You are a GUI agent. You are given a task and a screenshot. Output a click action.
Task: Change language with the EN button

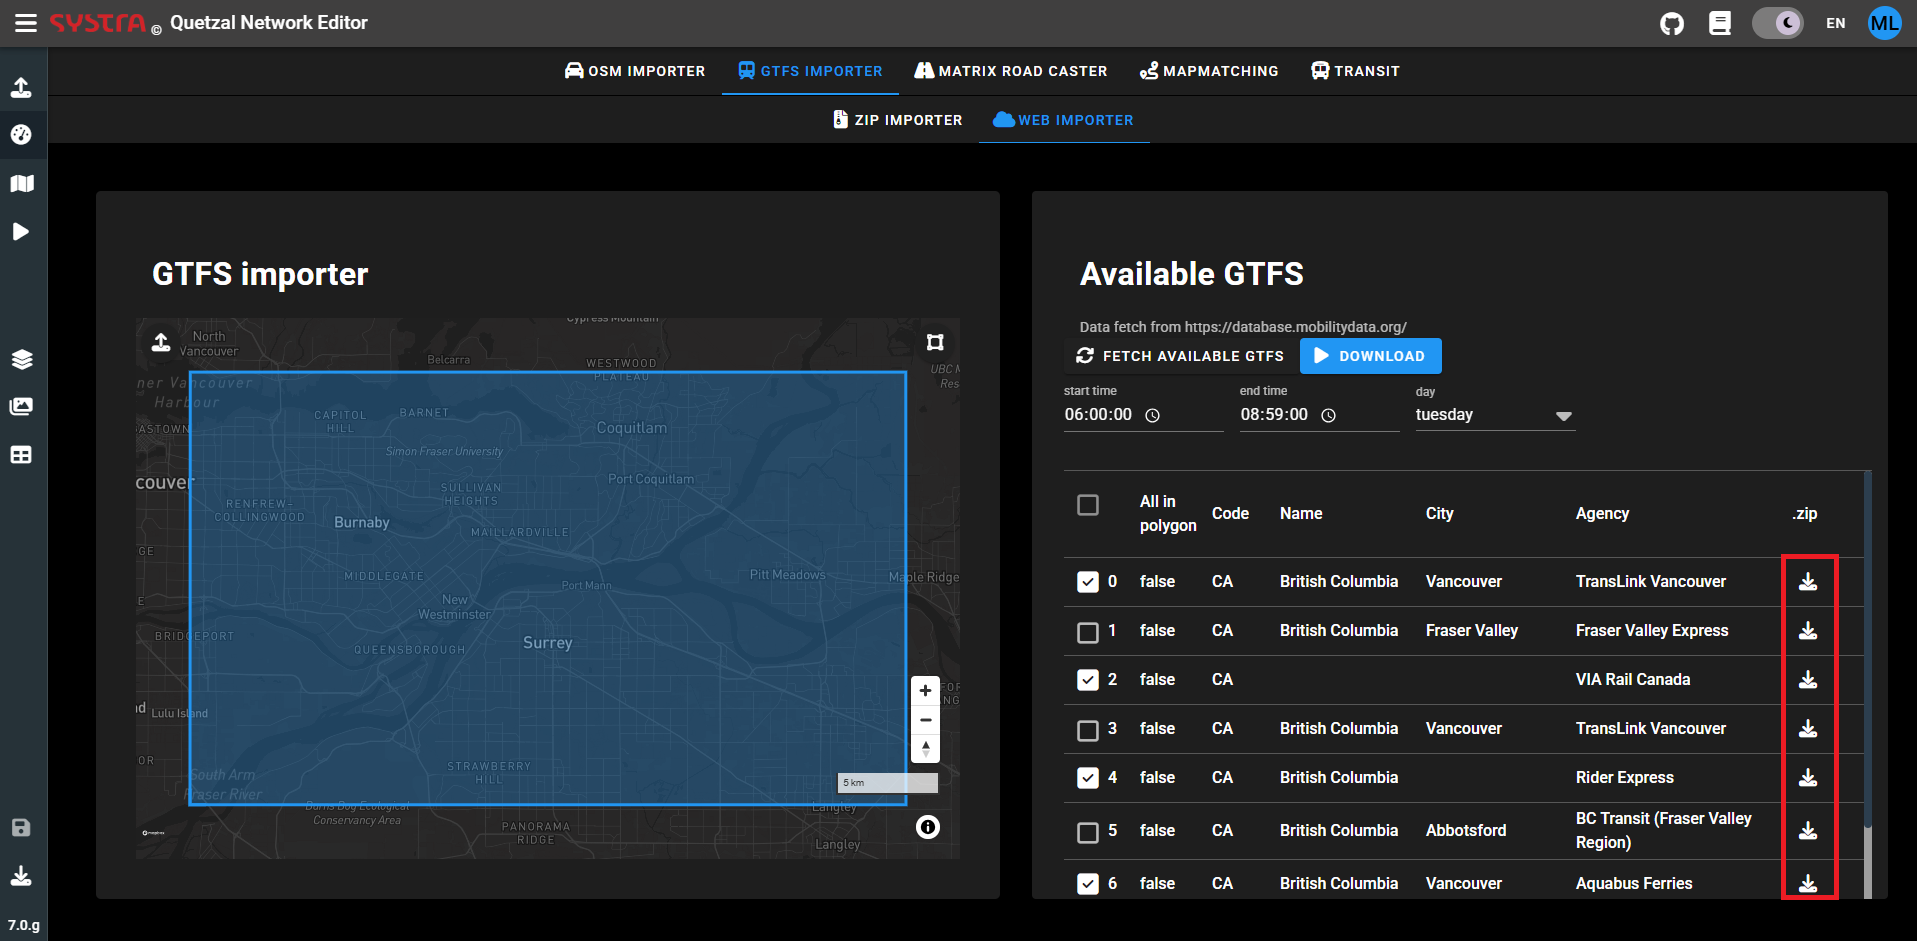(1836, 23)
